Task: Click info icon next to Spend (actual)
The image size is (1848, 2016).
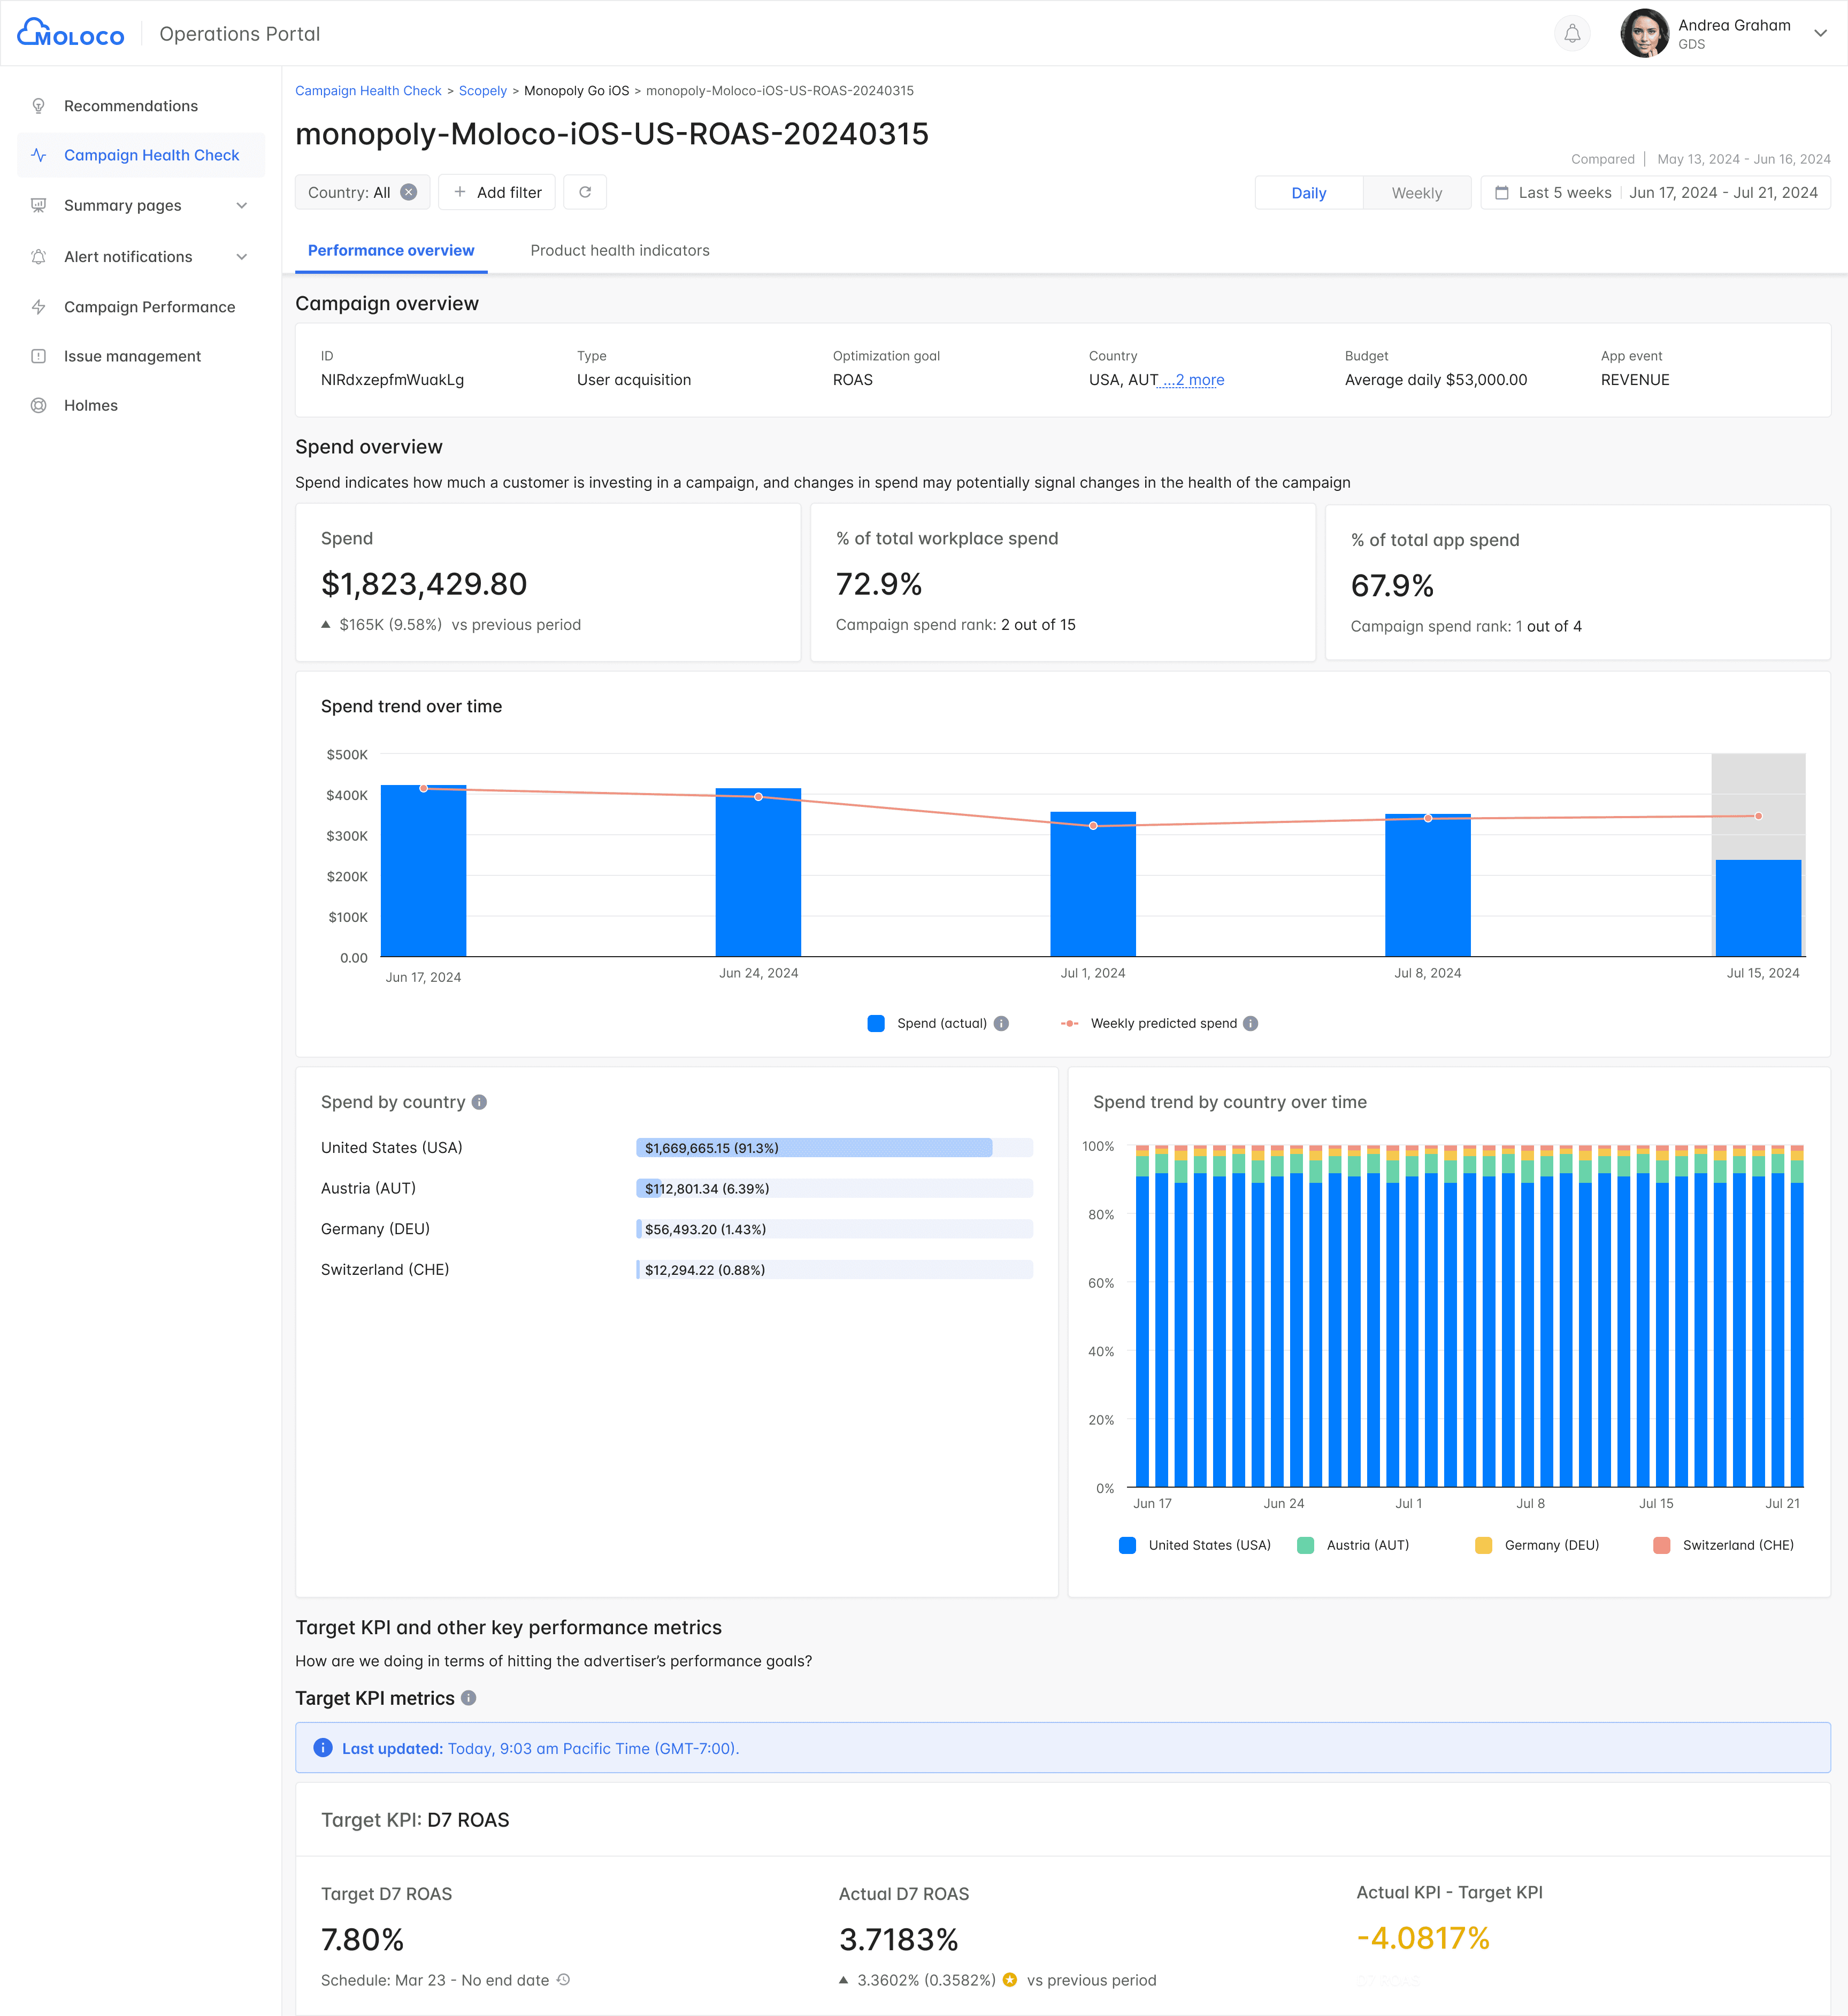Action: [1001, 1023]
